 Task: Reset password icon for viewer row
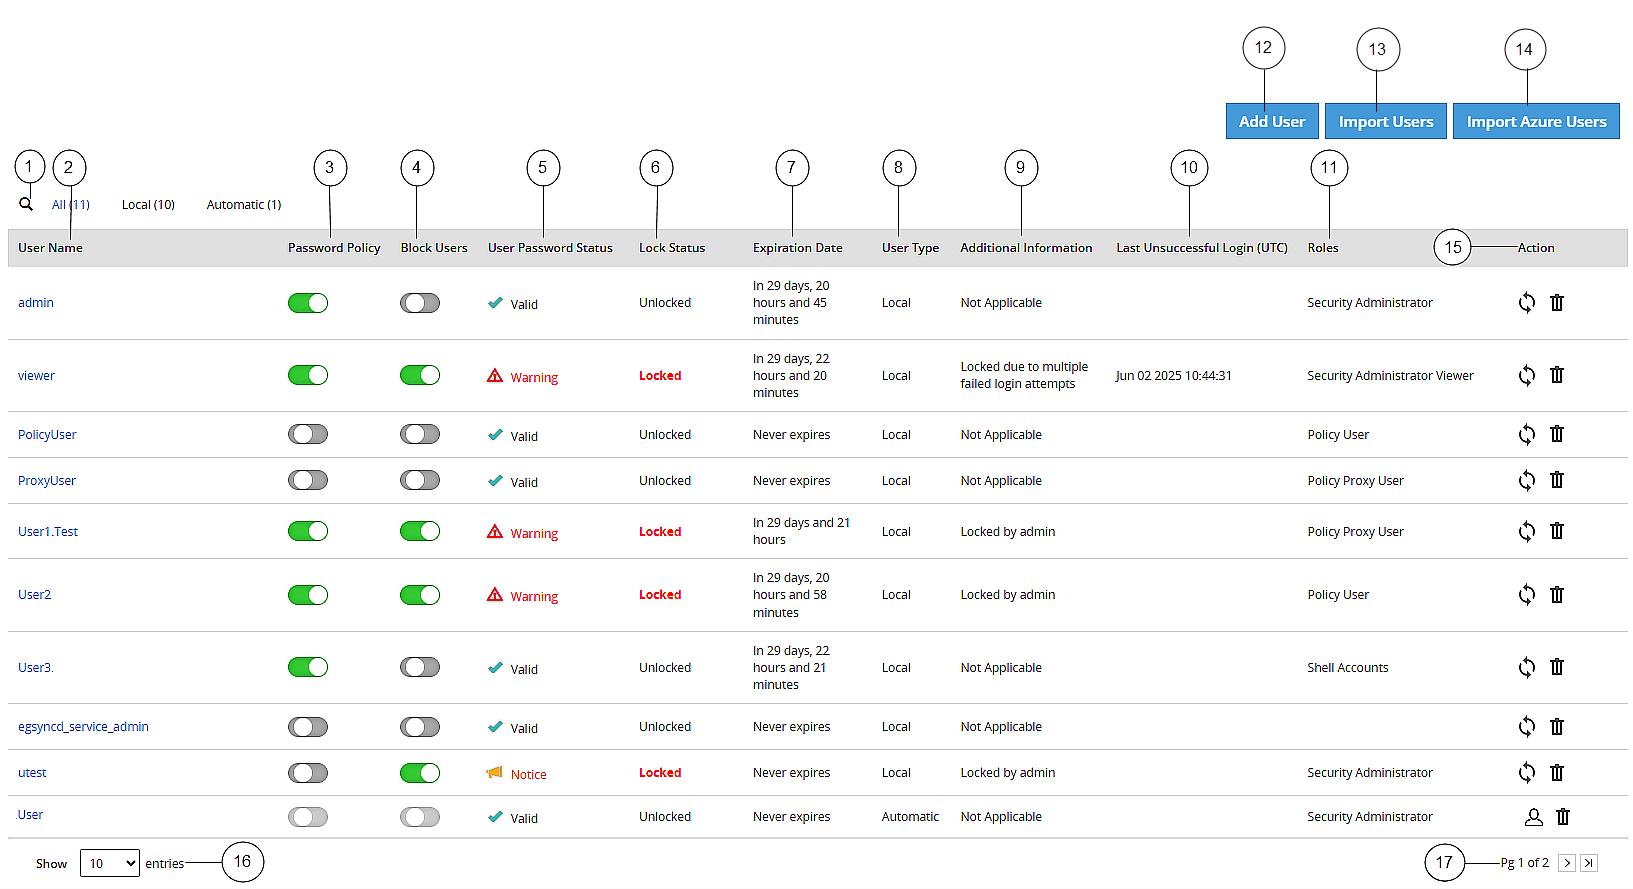[1526, 375]
